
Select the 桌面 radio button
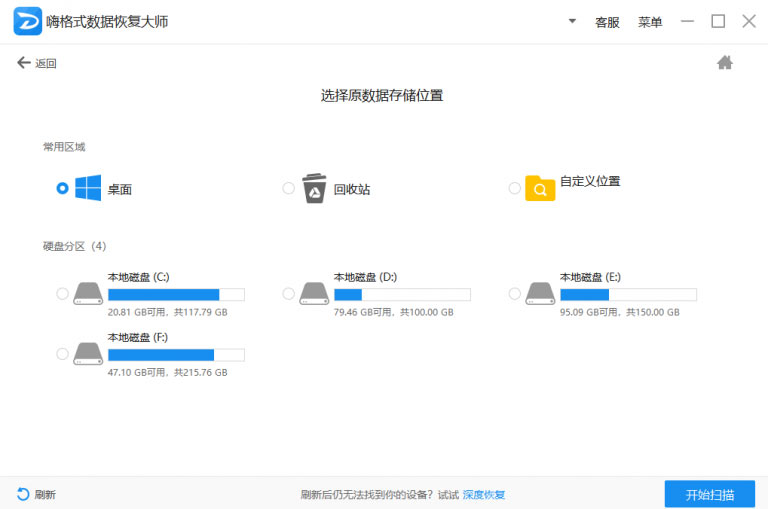63,188
